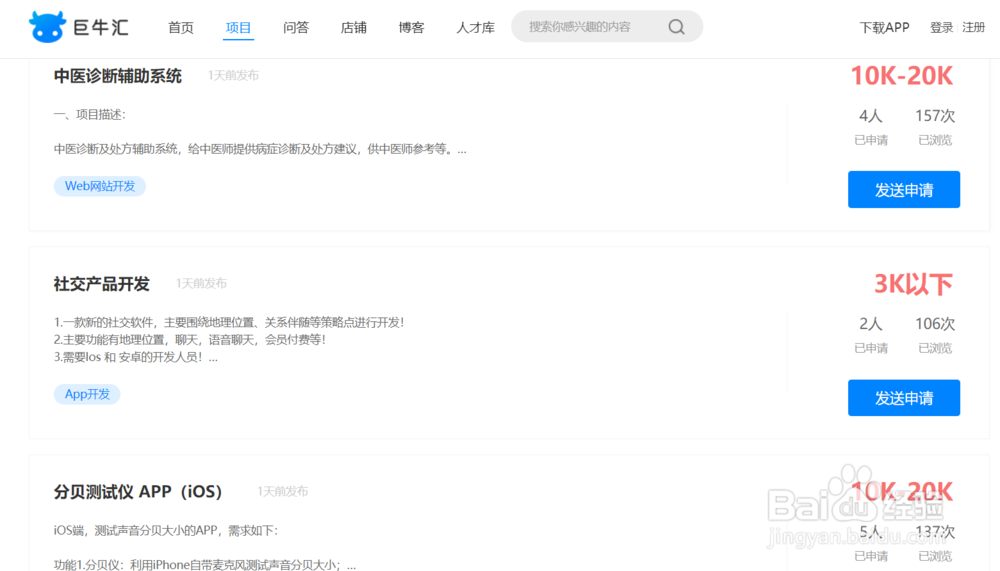The height and width of the screenshot is (571, 1000).
Task: Open the 首页 nav tab
Action: [x=180, y=27]
